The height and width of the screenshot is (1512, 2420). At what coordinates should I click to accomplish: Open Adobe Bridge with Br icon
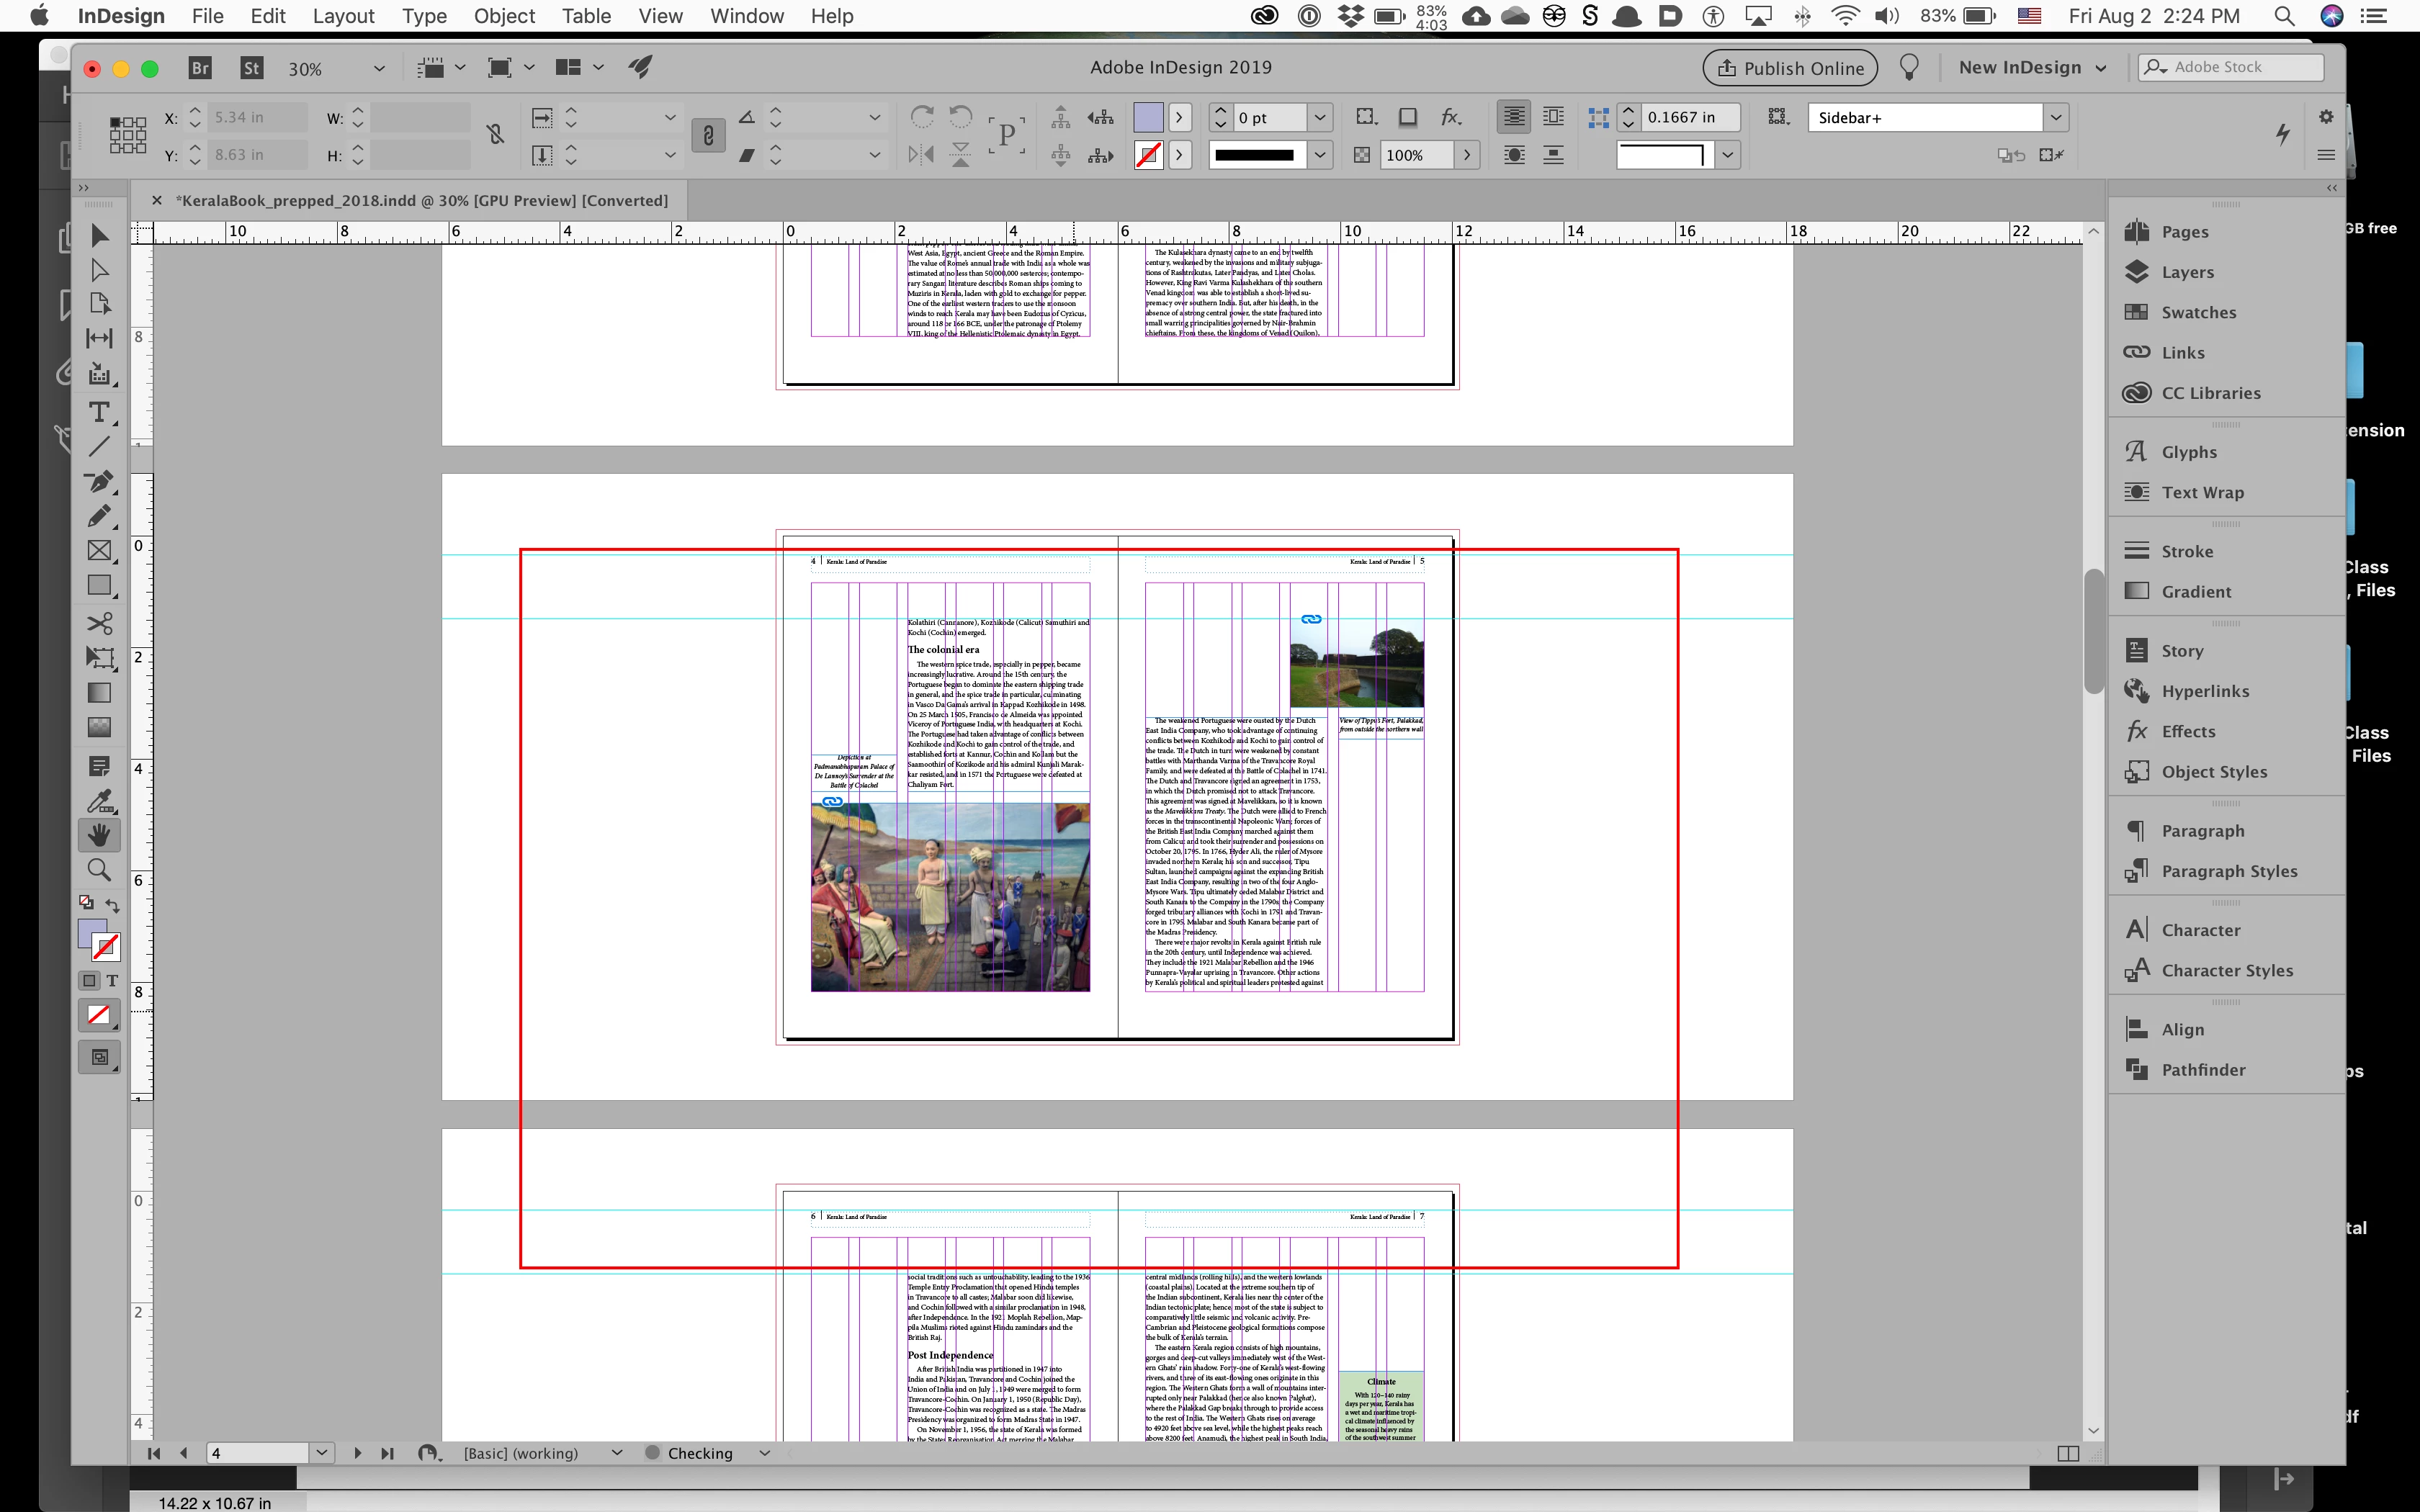coord(200,68)
